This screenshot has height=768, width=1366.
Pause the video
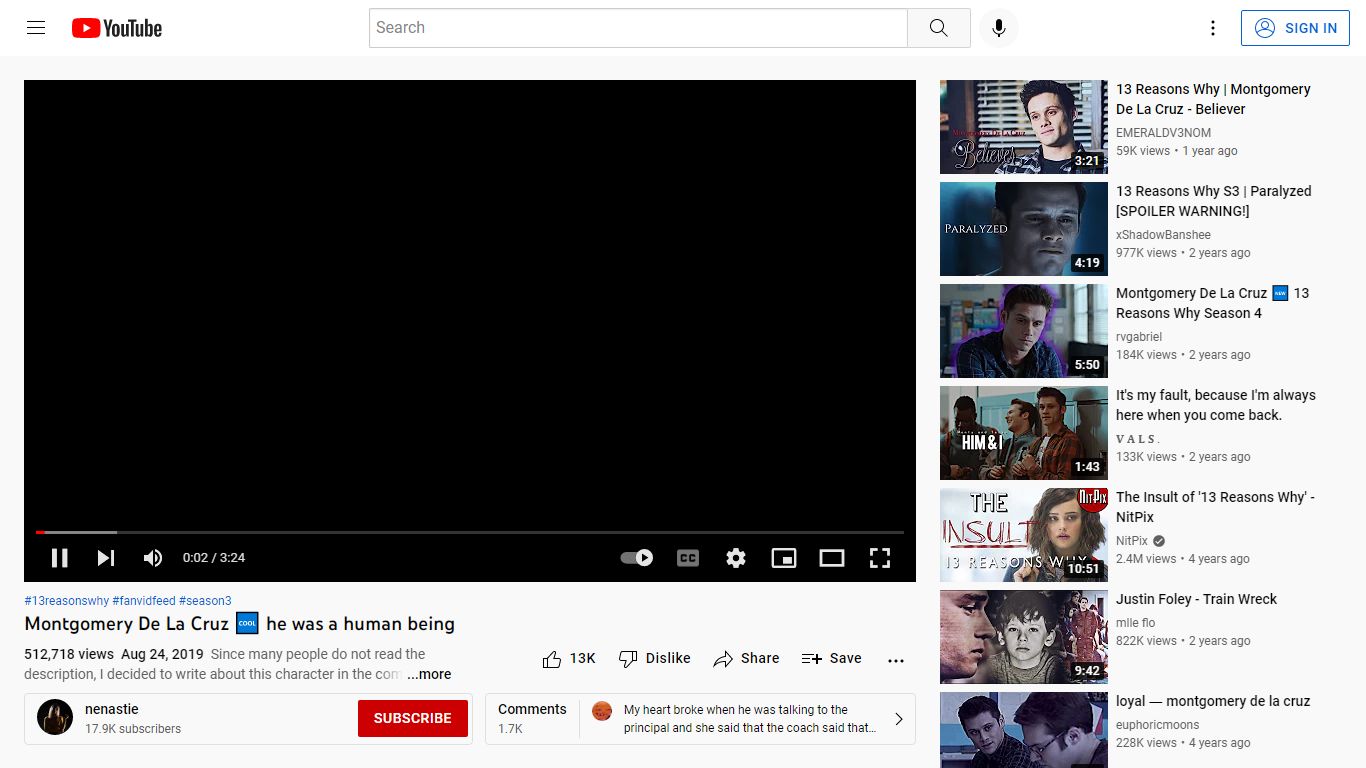(x=60, y=558)
